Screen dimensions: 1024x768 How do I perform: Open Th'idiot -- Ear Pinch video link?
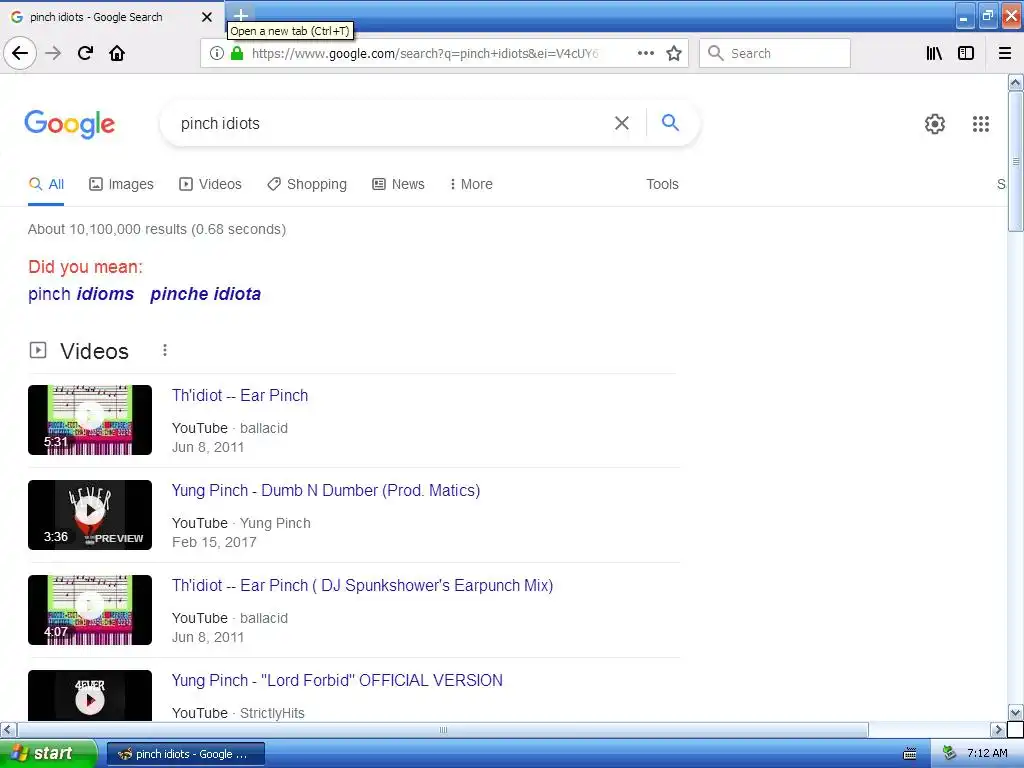point(240,395)
